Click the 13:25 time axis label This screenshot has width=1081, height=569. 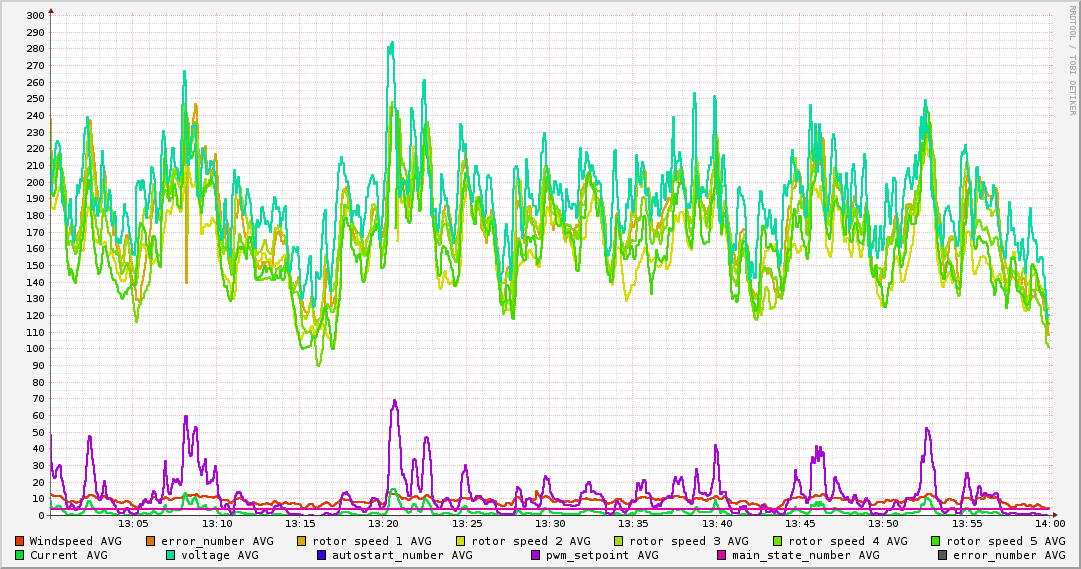(x=467, y=524)
